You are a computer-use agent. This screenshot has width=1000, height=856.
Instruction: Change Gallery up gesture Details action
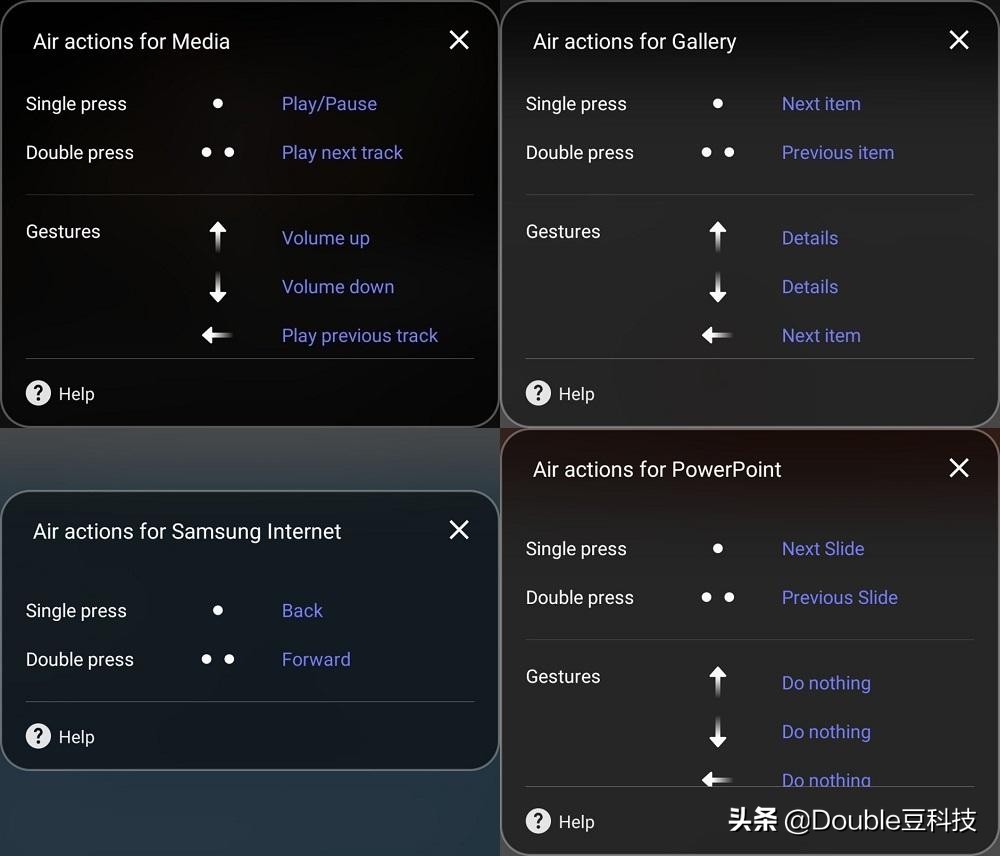(810, 238)
